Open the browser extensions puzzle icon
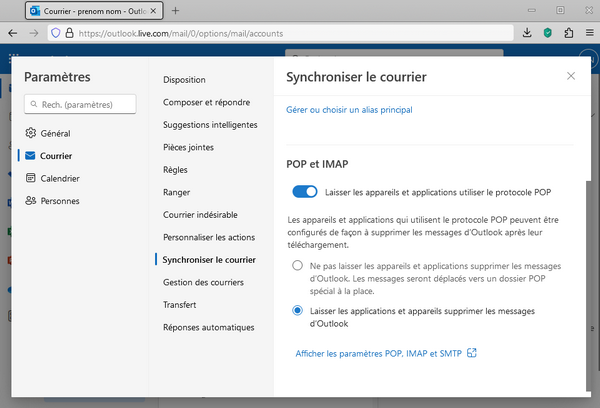The image size is (600, 408). [569, 33]
